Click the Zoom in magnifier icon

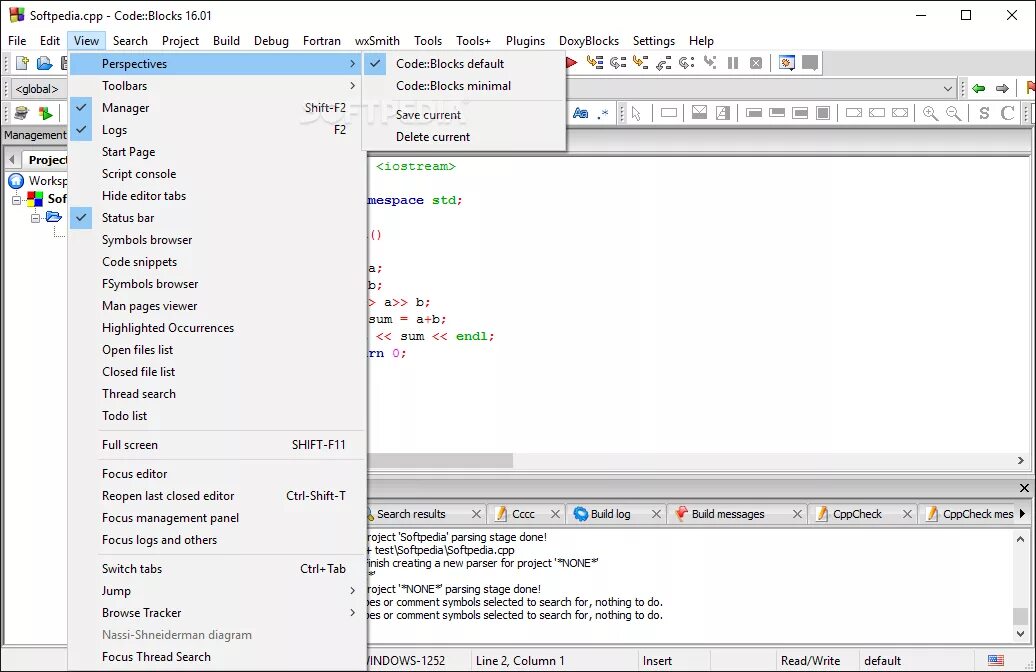(930, 113)
